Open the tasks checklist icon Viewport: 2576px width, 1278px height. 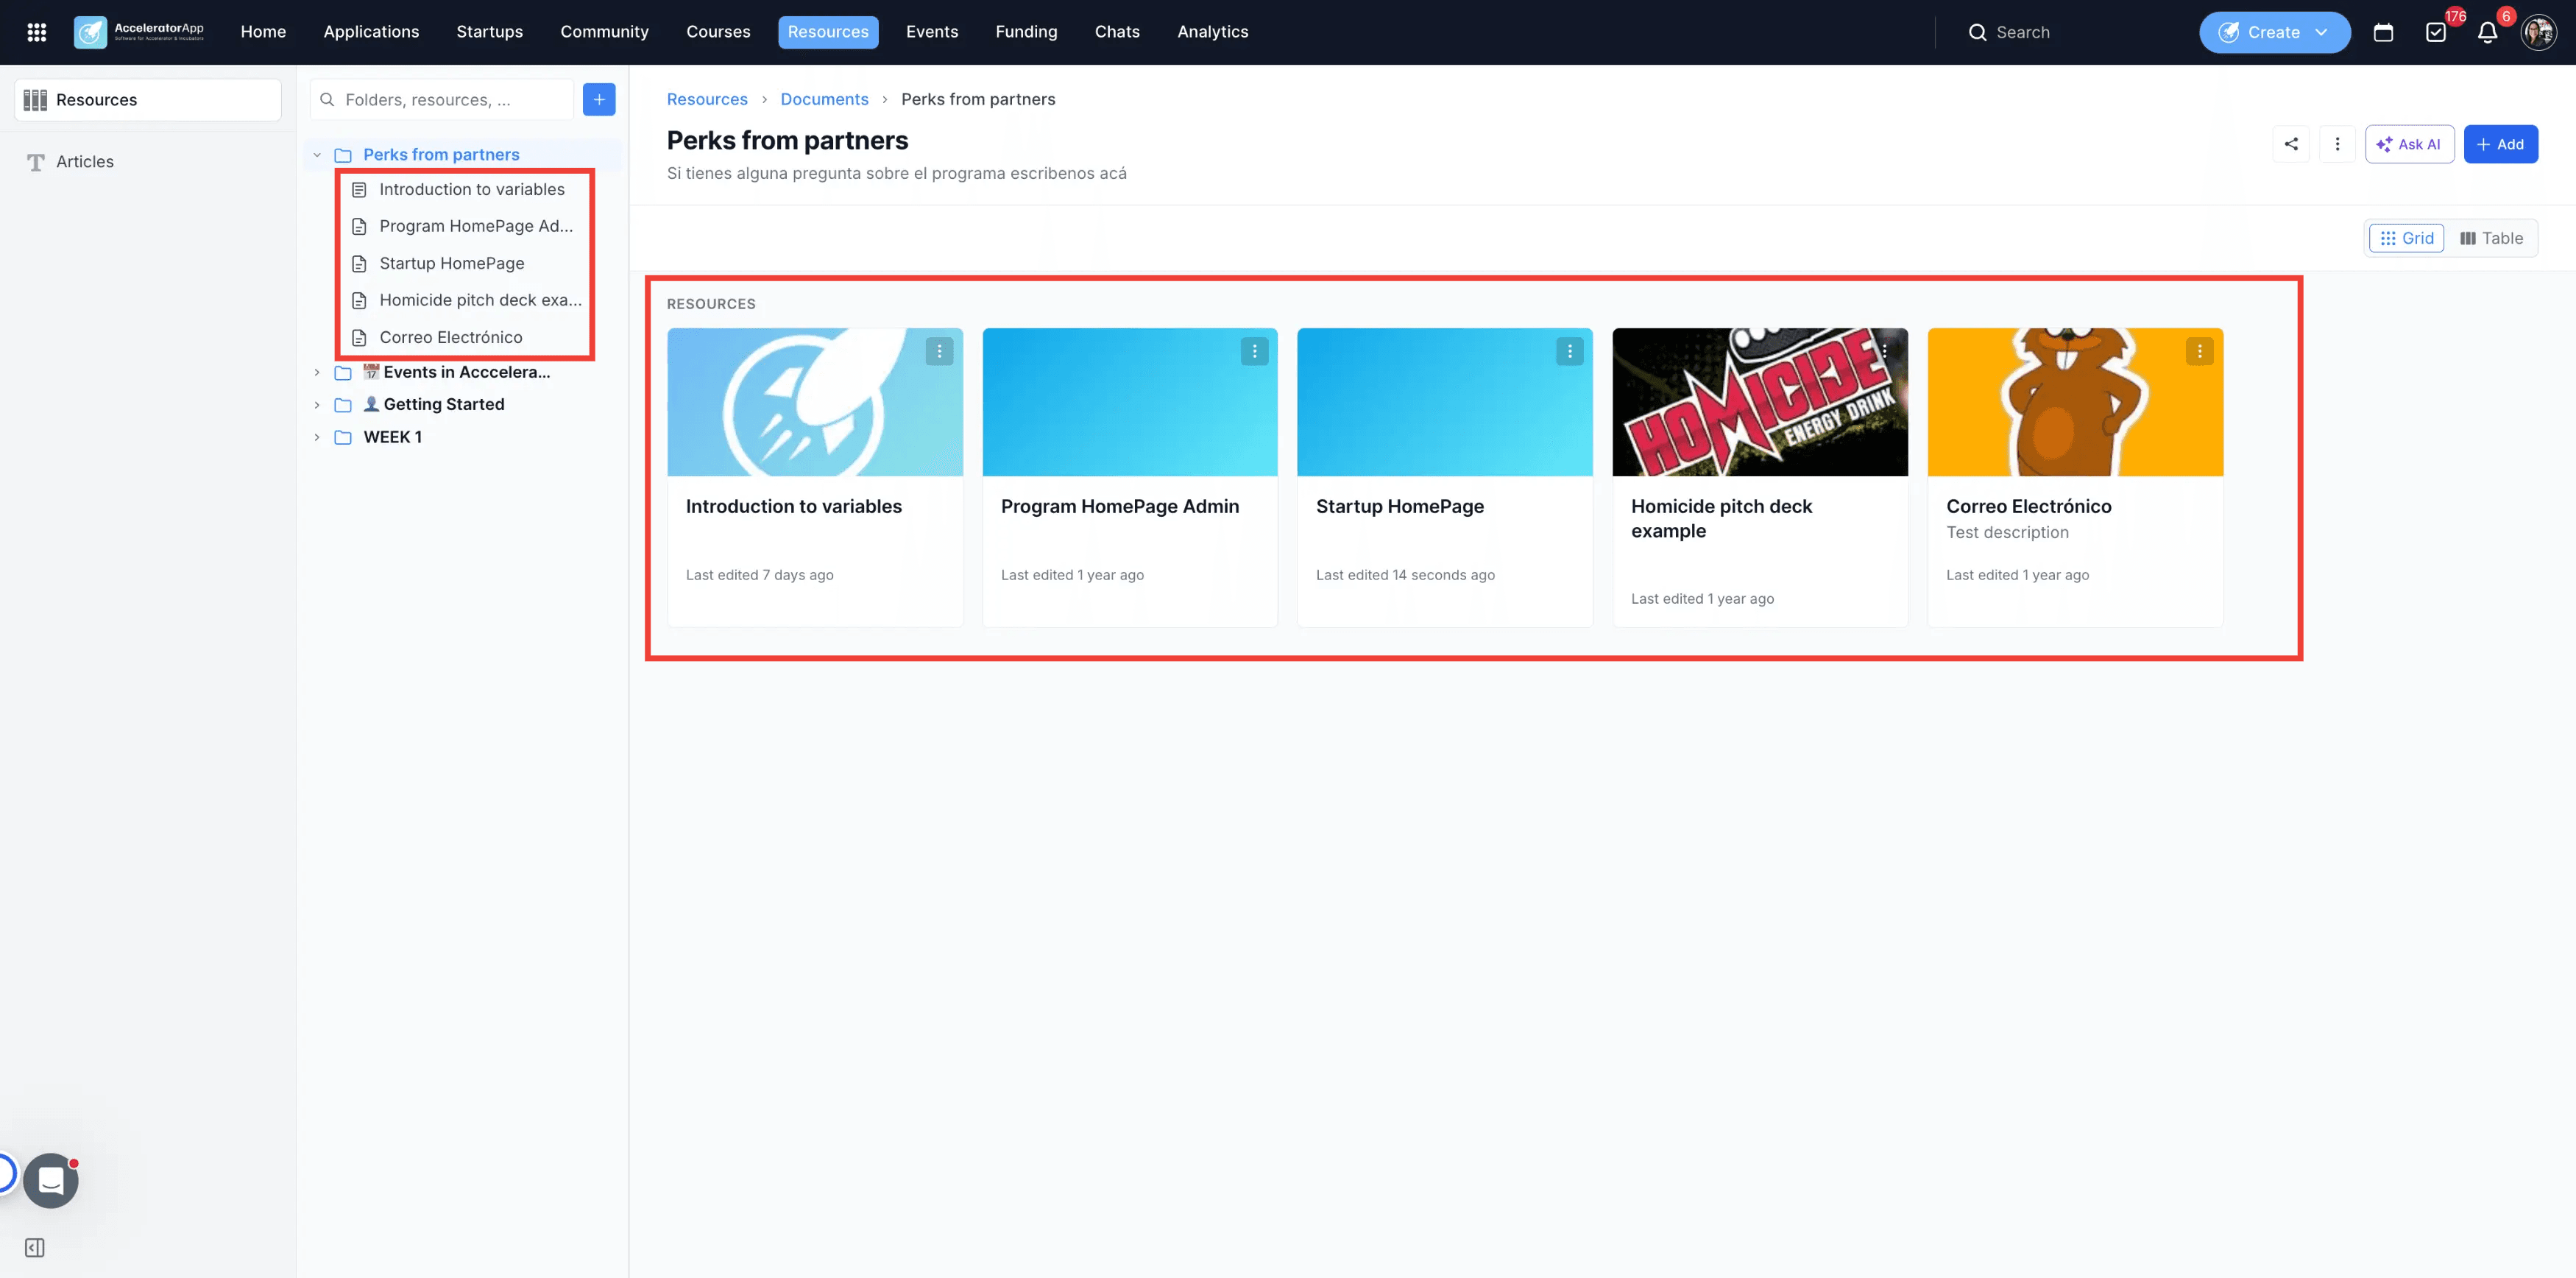point(2435,32)
